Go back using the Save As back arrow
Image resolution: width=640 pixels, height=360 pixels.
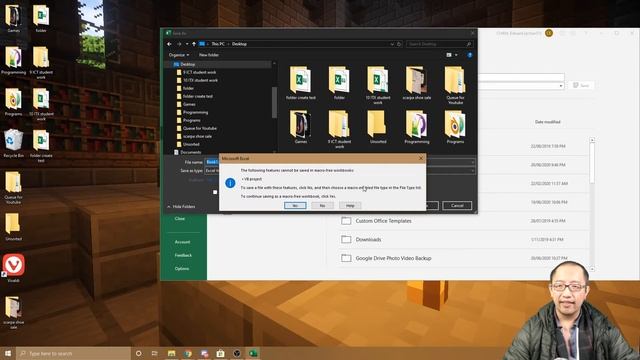(x=169, y=44)
